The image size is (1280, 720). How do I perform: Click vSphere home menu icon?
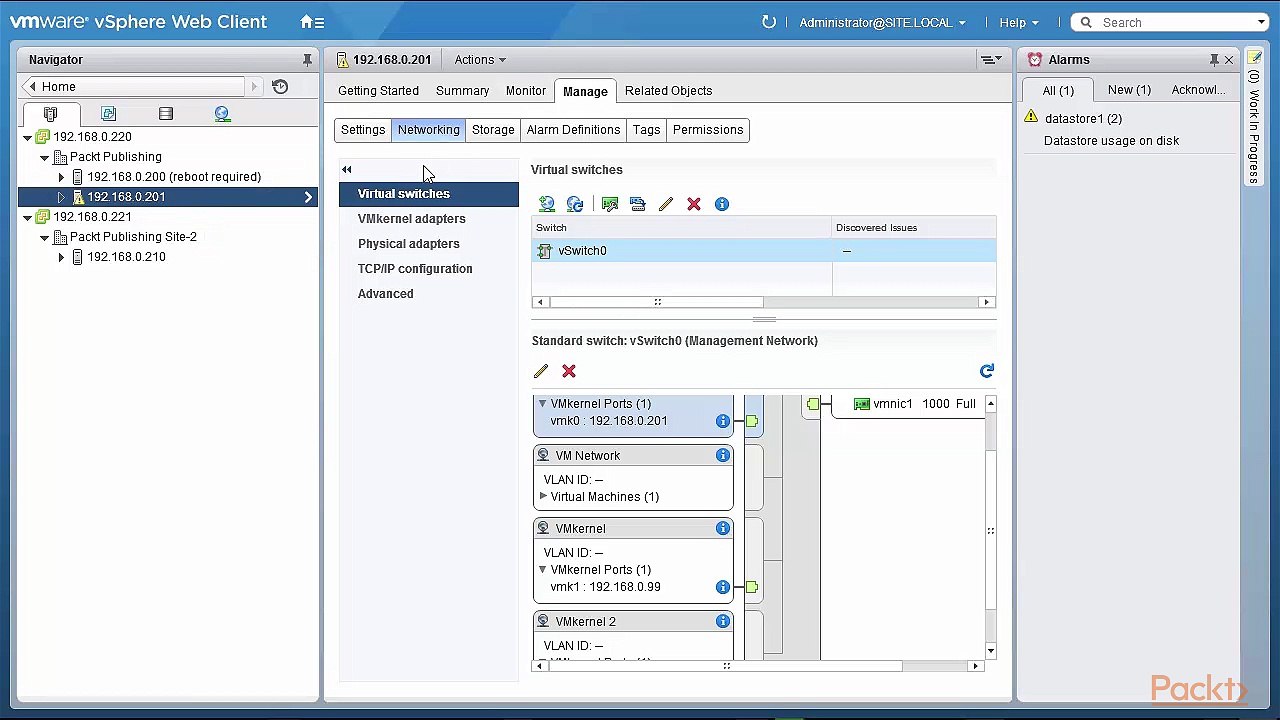tap(312, 22)
